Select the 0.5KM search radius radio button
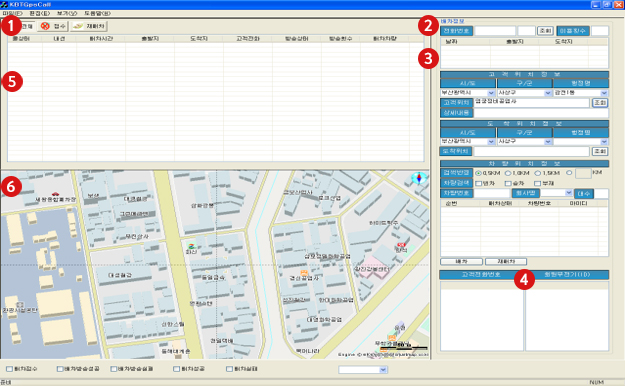 478,173
